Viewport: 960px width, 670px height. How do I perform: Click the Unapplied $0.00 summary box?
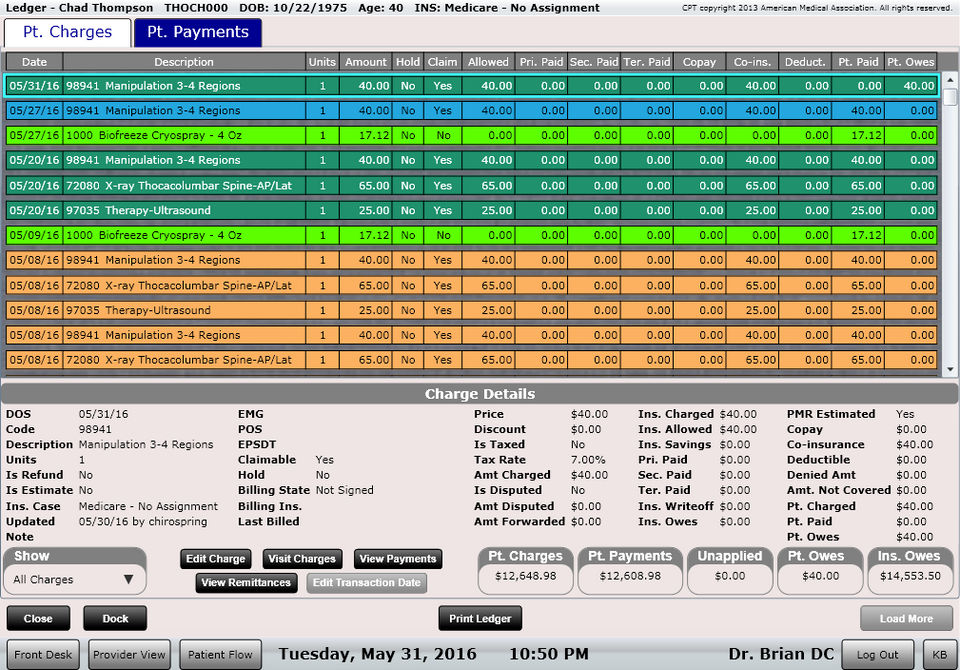point(730,570)
